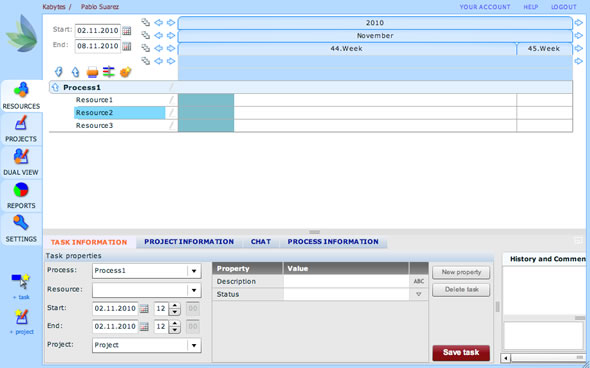Click the timeline Start date field

98,31
